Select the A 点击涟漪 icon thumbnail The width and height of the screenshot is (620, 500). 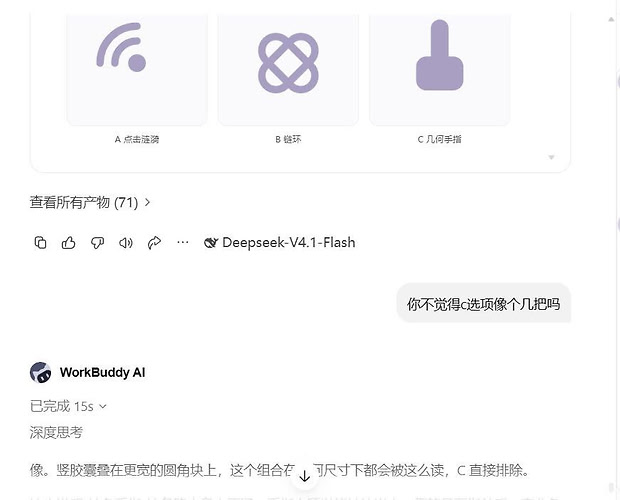[x=137, y=69]
